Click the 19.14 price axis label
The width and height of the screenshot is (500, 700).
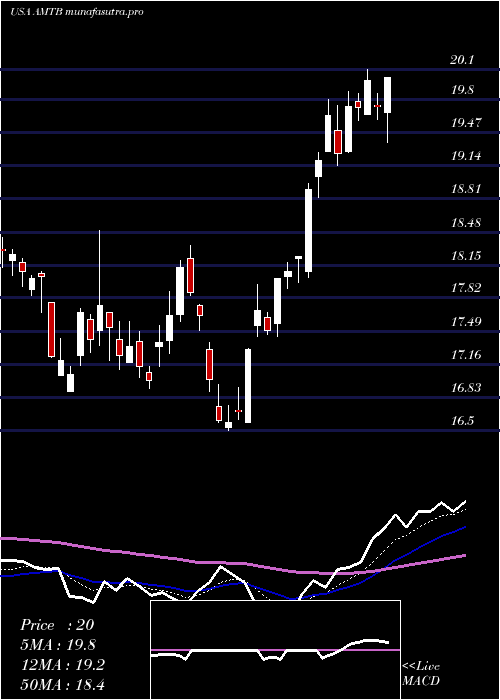(x=466, y=156)
